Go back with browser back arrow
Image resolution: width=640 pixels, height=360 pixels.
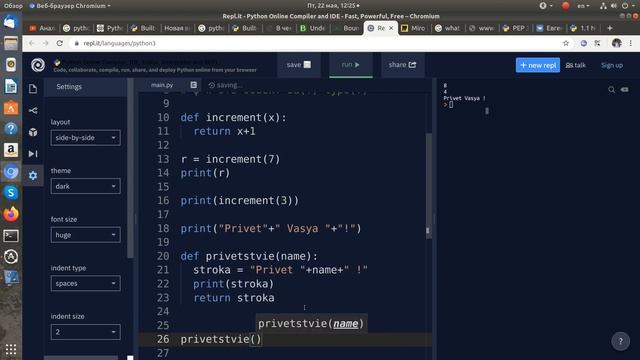[x=32, y=43]
